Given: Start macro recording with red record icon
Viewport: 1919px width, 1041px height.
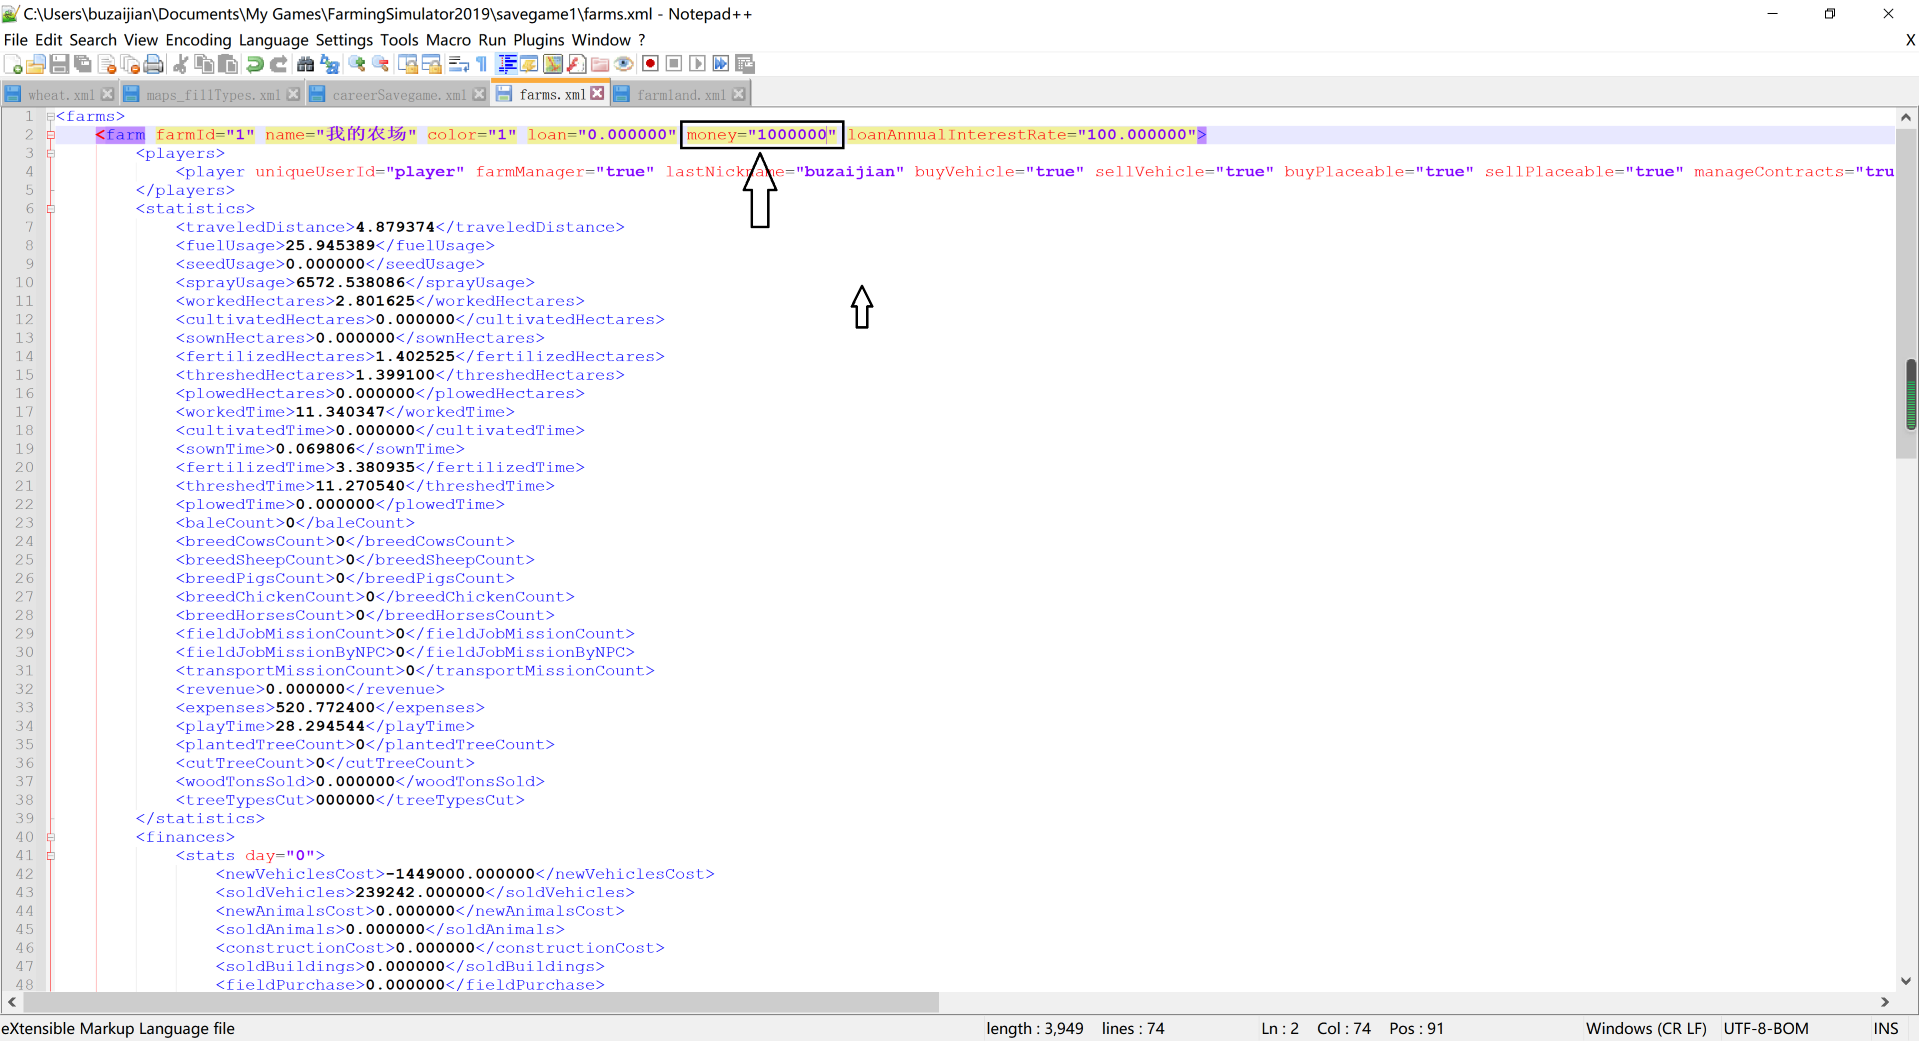Looking at the screenshot, I should 650,64.
